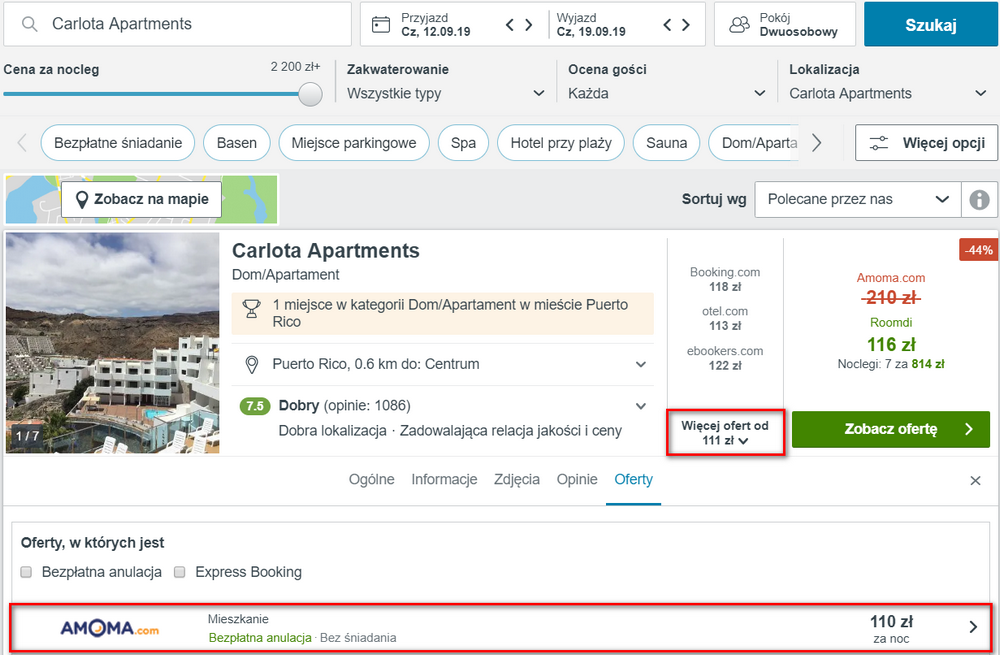Image resolution: width=1000 pixels, height=655 pixels.
Task: Switch to the Ogólne tab
Action: [372, 480]
